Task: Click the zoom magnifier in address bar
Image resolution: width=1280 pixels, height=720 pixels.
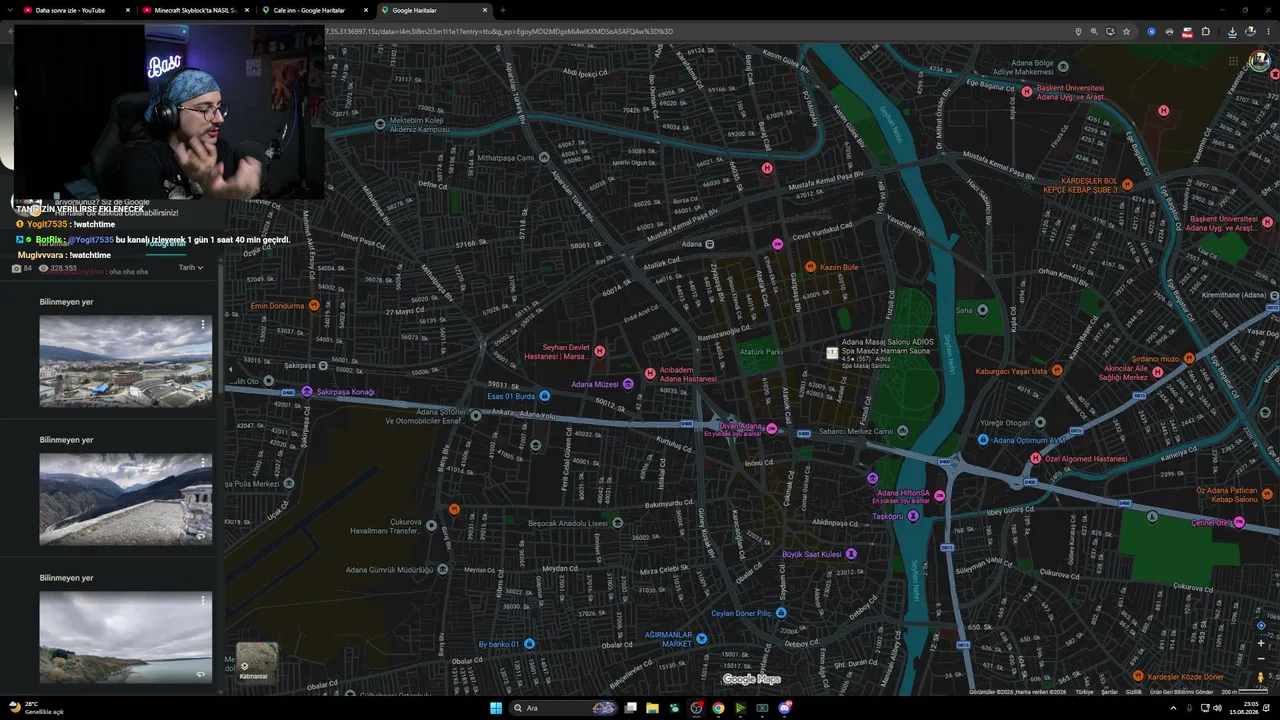Action: (x=1094, y=32)
